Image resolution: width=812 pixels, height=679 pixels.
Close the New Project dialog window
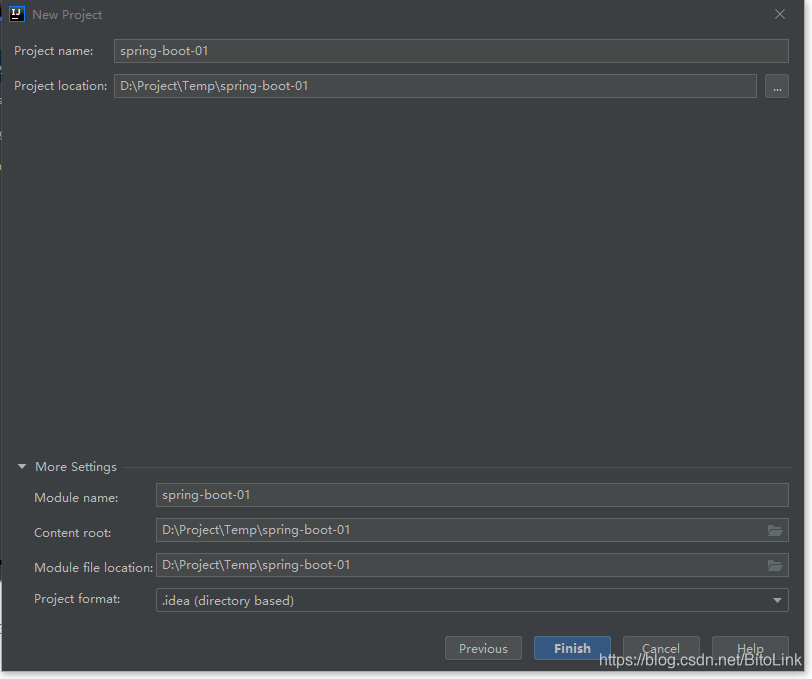(x=780, y=15)
